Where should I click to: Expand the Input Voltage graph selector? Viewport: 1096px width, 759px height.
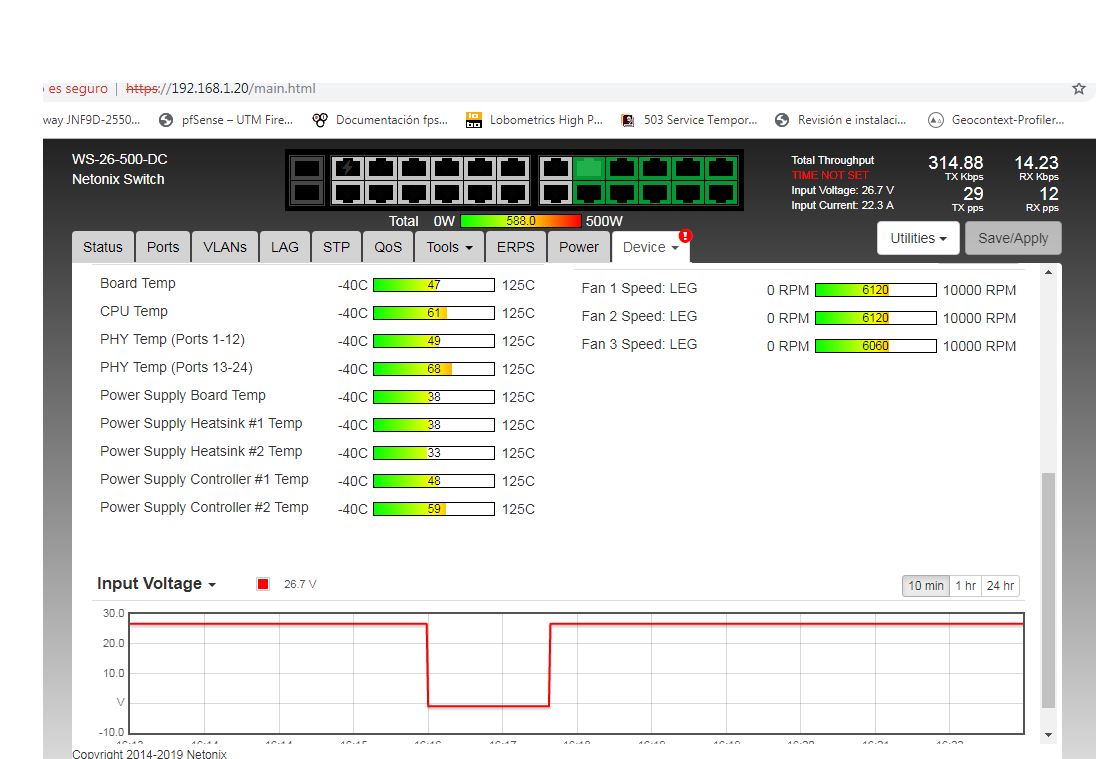pyautogui.click(x=156, y=584)
